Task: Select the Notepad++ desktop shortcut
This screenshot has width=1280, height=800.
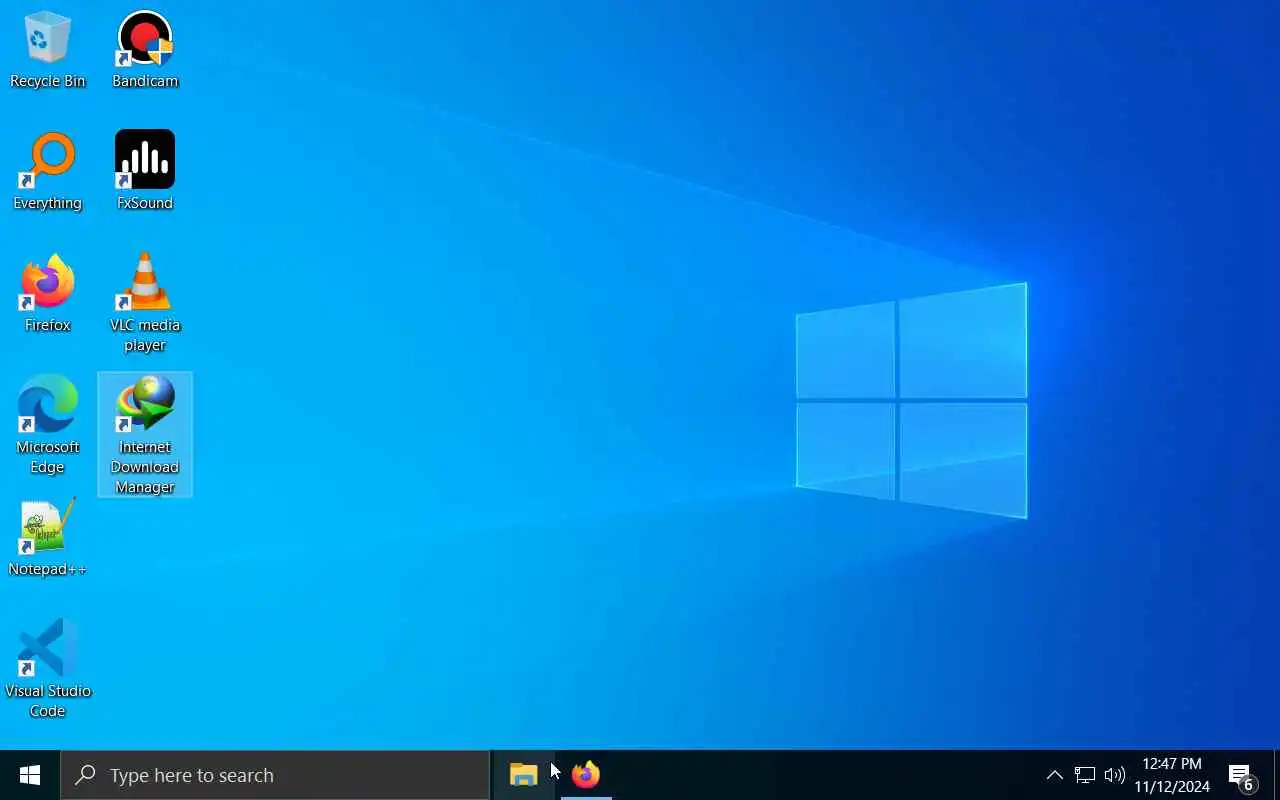Action: pos(47,538)
